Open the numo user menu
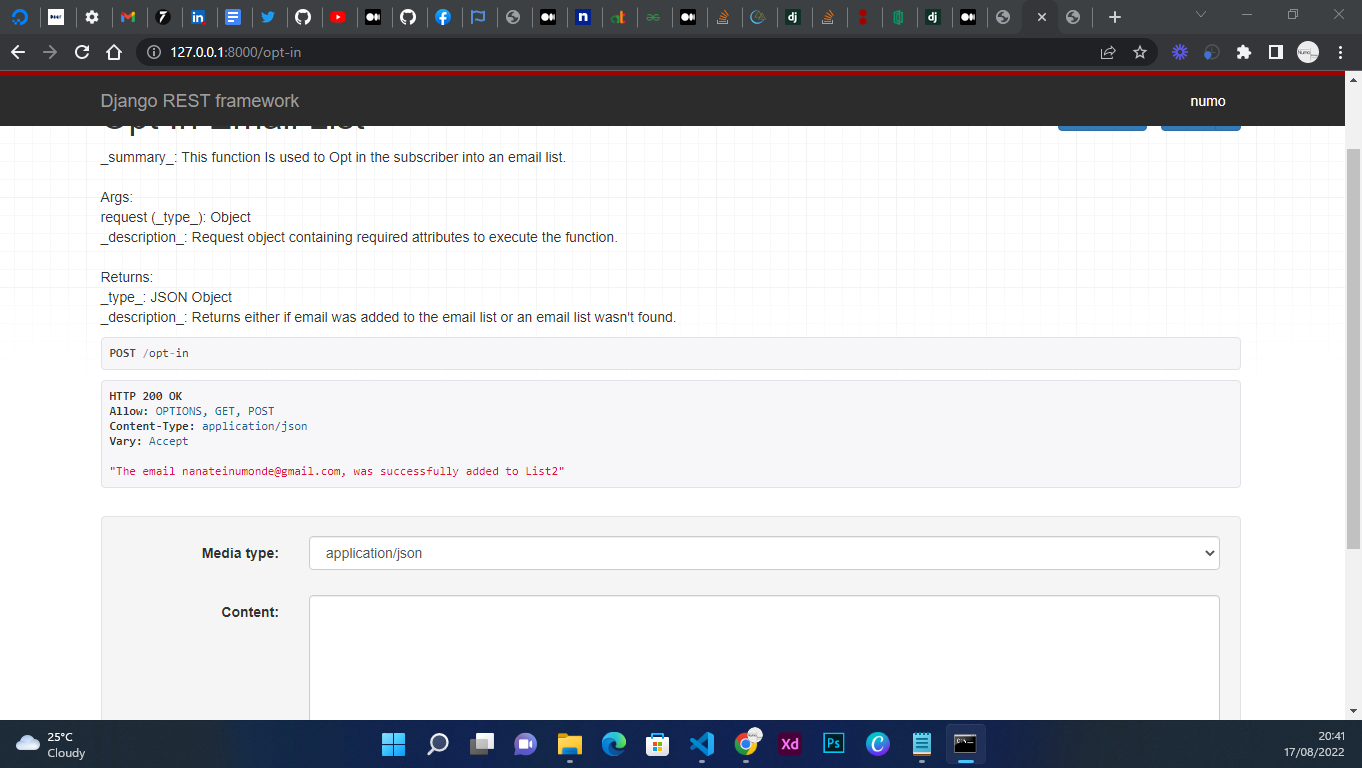This screenshot has width=1362, height=768. coord(1208,101)
